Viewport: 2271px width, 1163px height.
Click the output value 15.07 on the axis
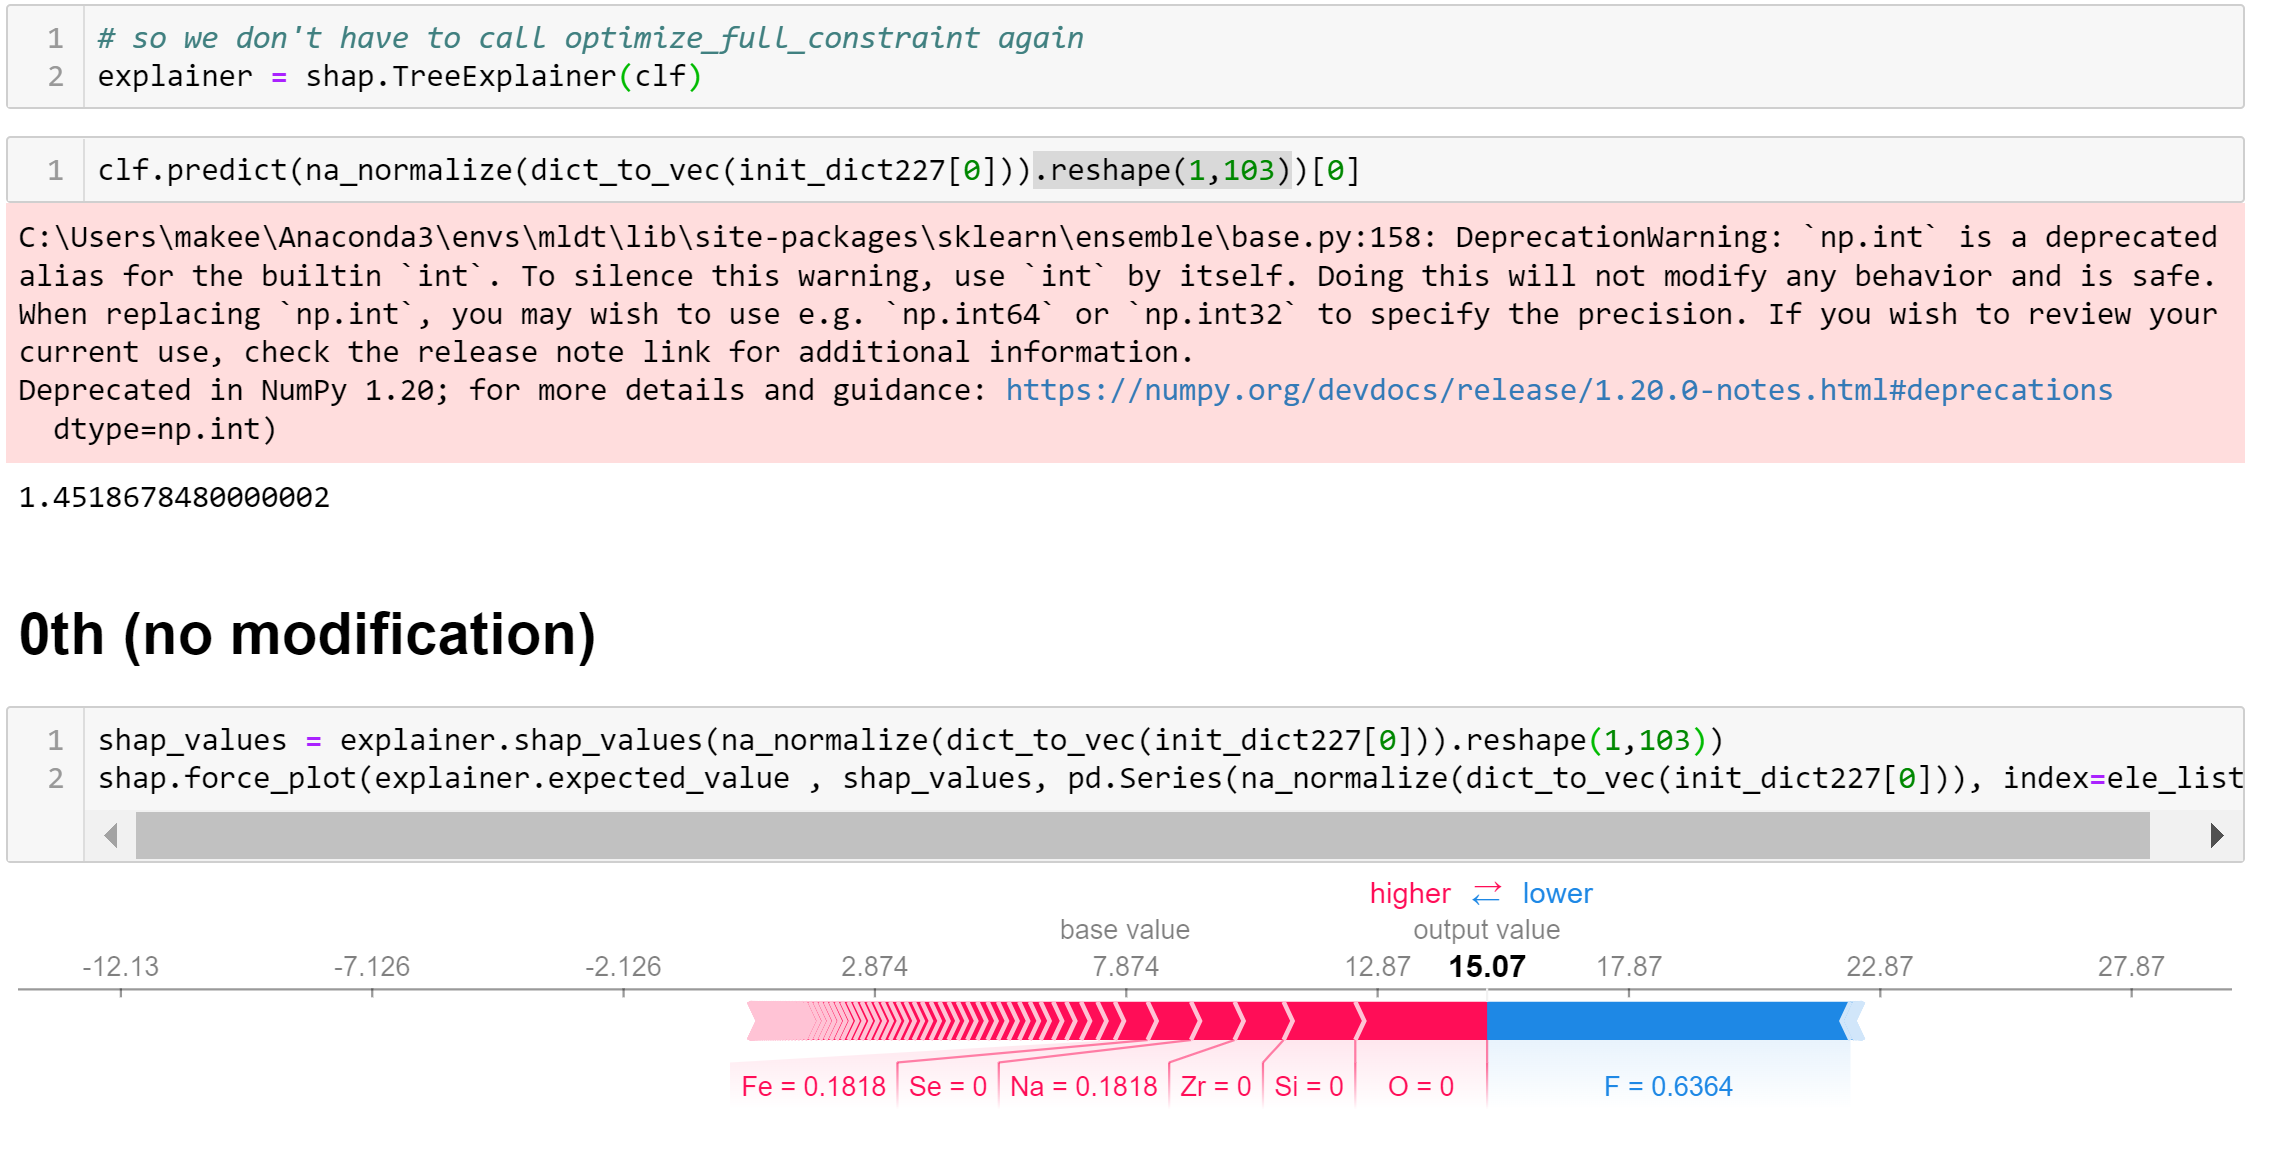coord(1485,966)
